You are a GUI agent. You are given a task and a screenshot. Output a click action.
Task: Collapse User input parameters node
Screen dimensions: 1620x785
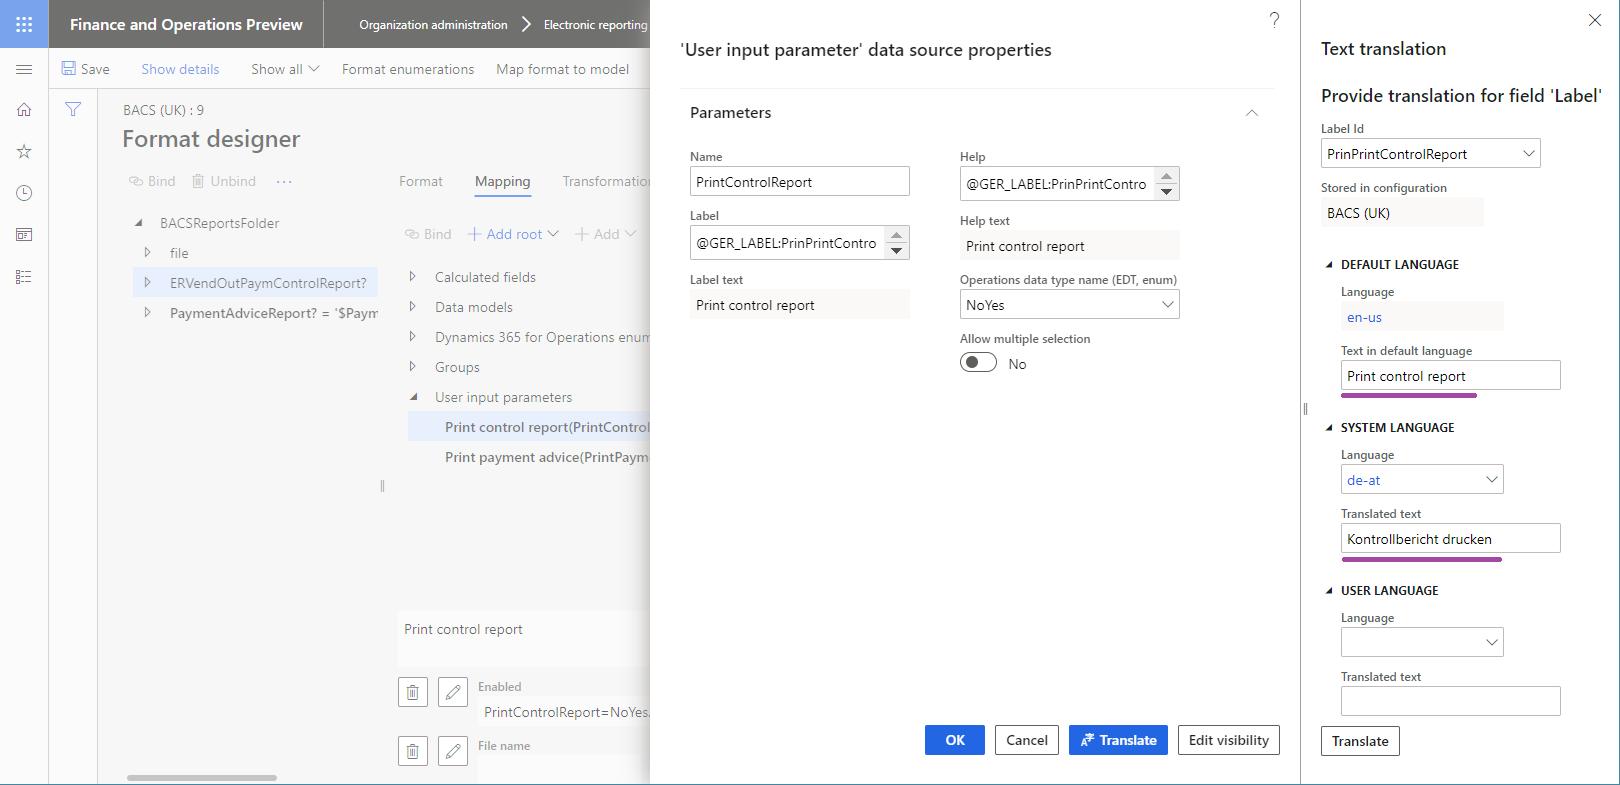[413, 397]
